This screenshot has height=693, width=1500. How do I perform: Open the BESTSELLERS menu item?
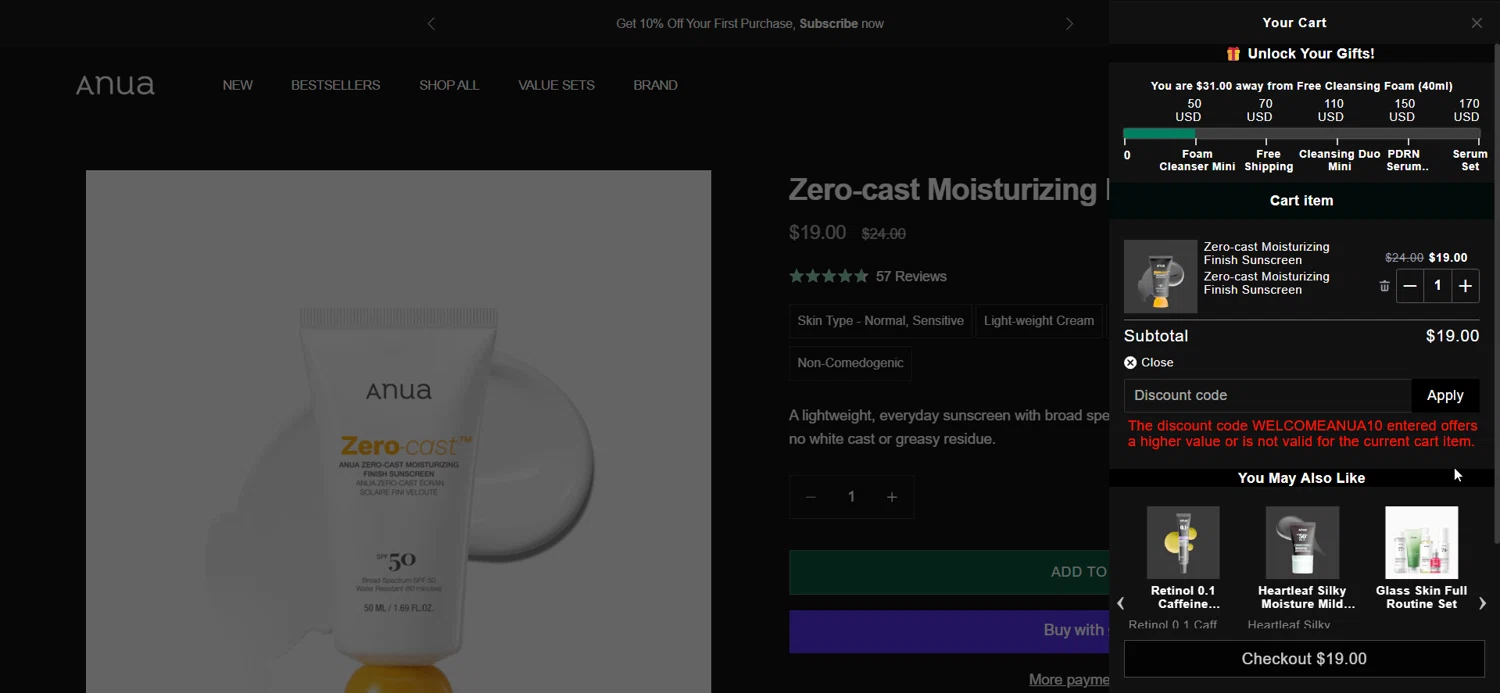pyautogui.click(x=336, y=85)
